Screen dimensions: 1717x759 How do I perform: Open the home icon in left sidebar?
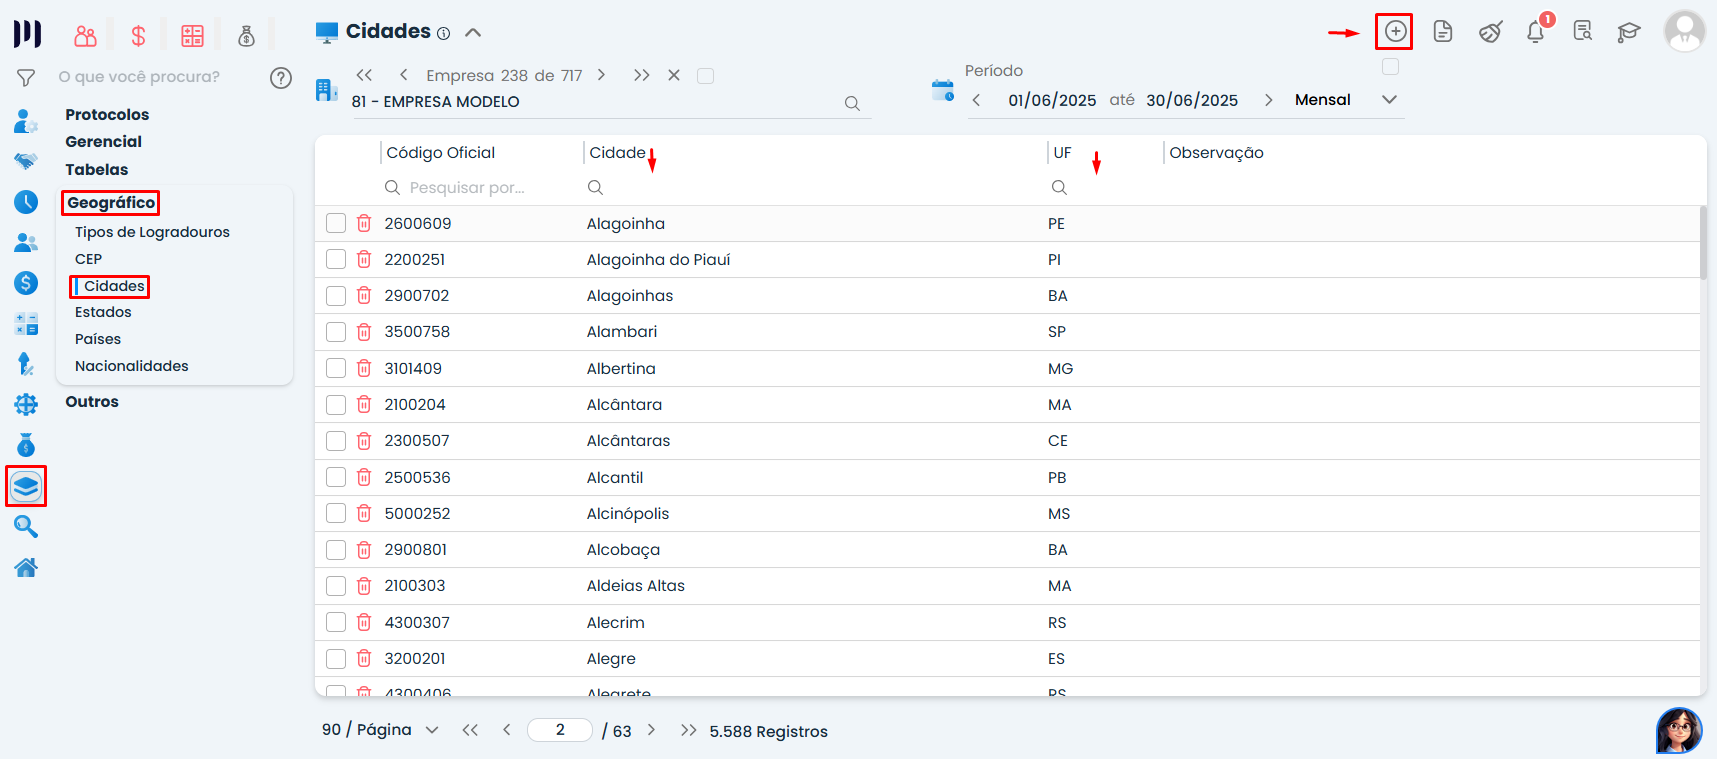pyautogui.click(x=26, y=568)
